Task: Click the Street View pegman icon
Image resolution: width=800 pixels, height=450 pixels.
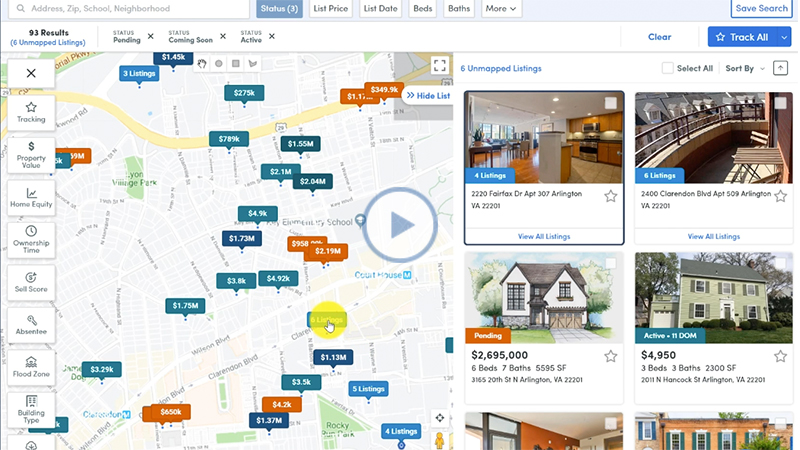Action: 440,440
